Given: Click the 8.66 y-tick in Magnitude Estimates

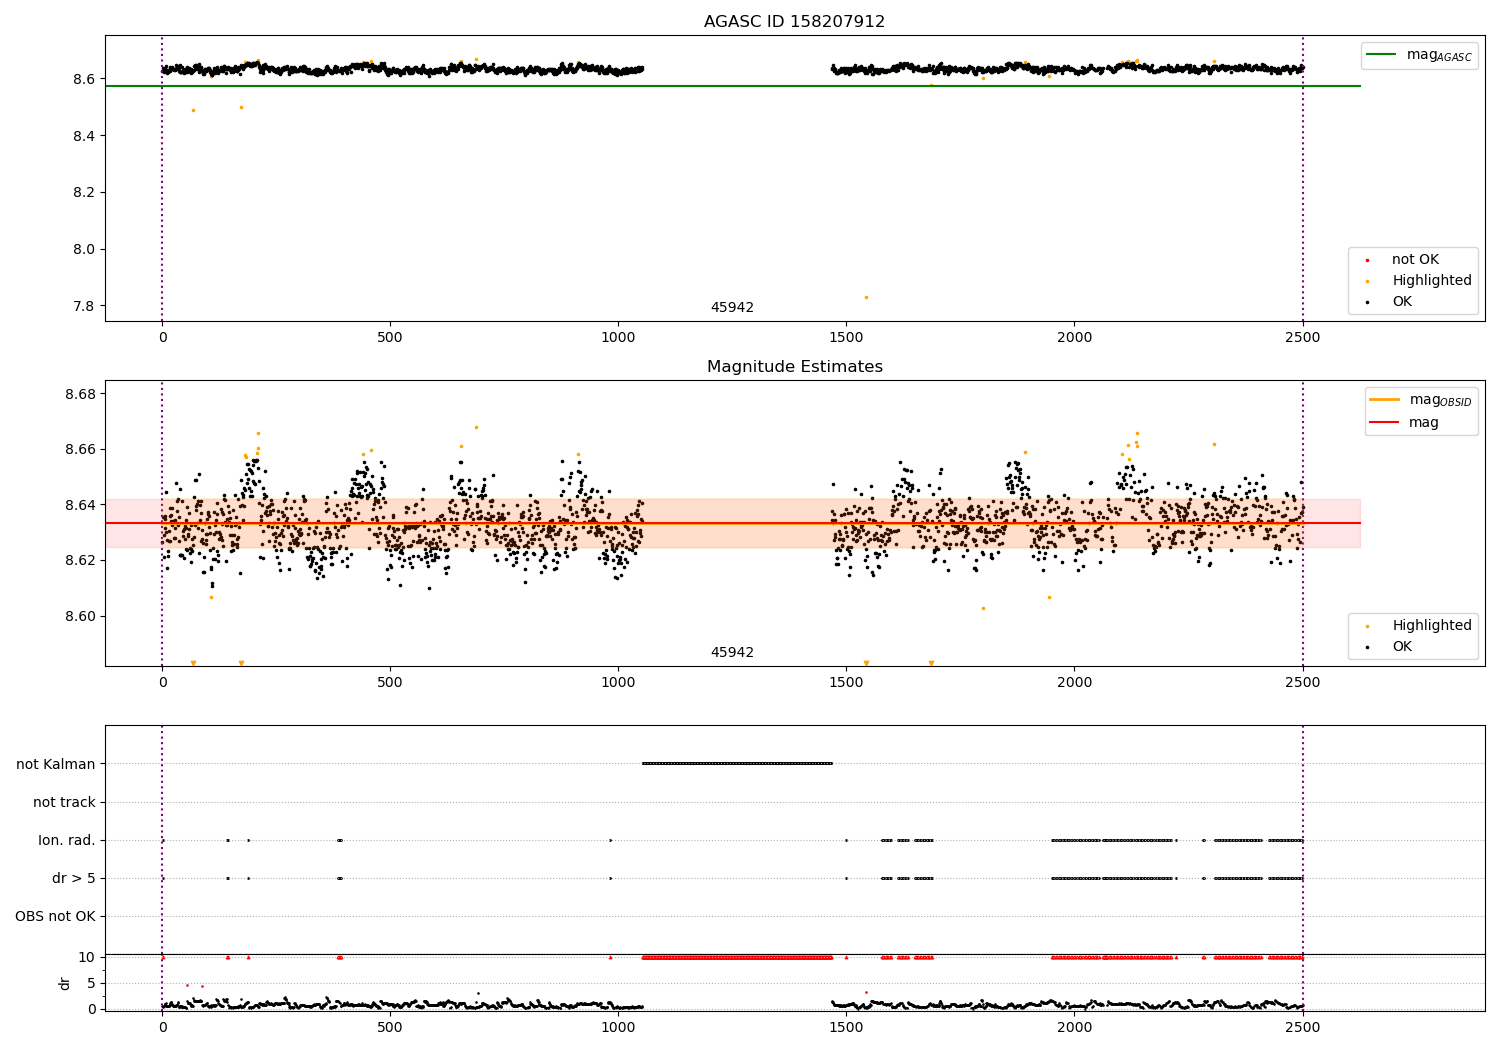Looking at the screenshot, I should (80, 450).
